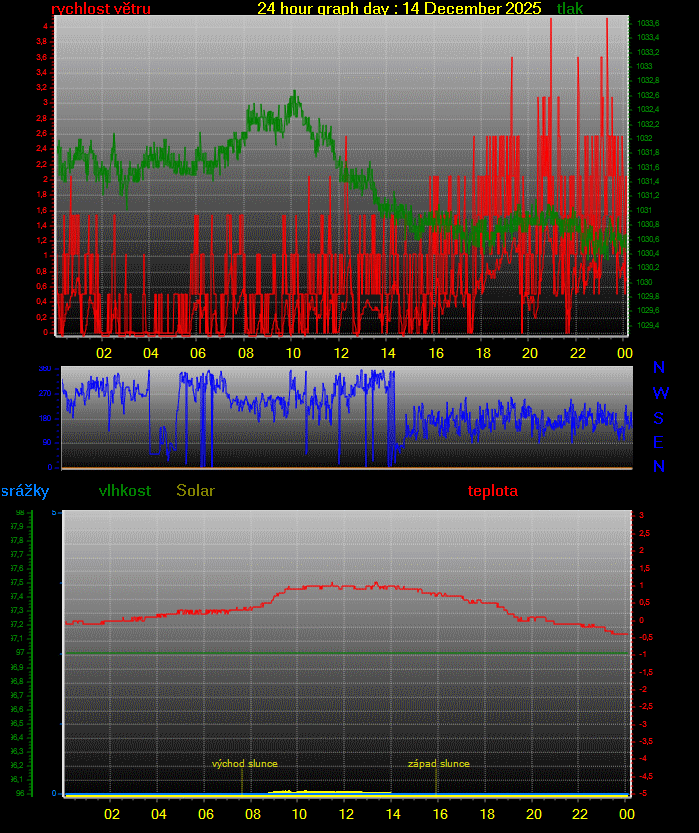Viewport: 699px width, 833px height.
Task: Click the '1033,8' pressure axis value
Action: tap(648, 22)
